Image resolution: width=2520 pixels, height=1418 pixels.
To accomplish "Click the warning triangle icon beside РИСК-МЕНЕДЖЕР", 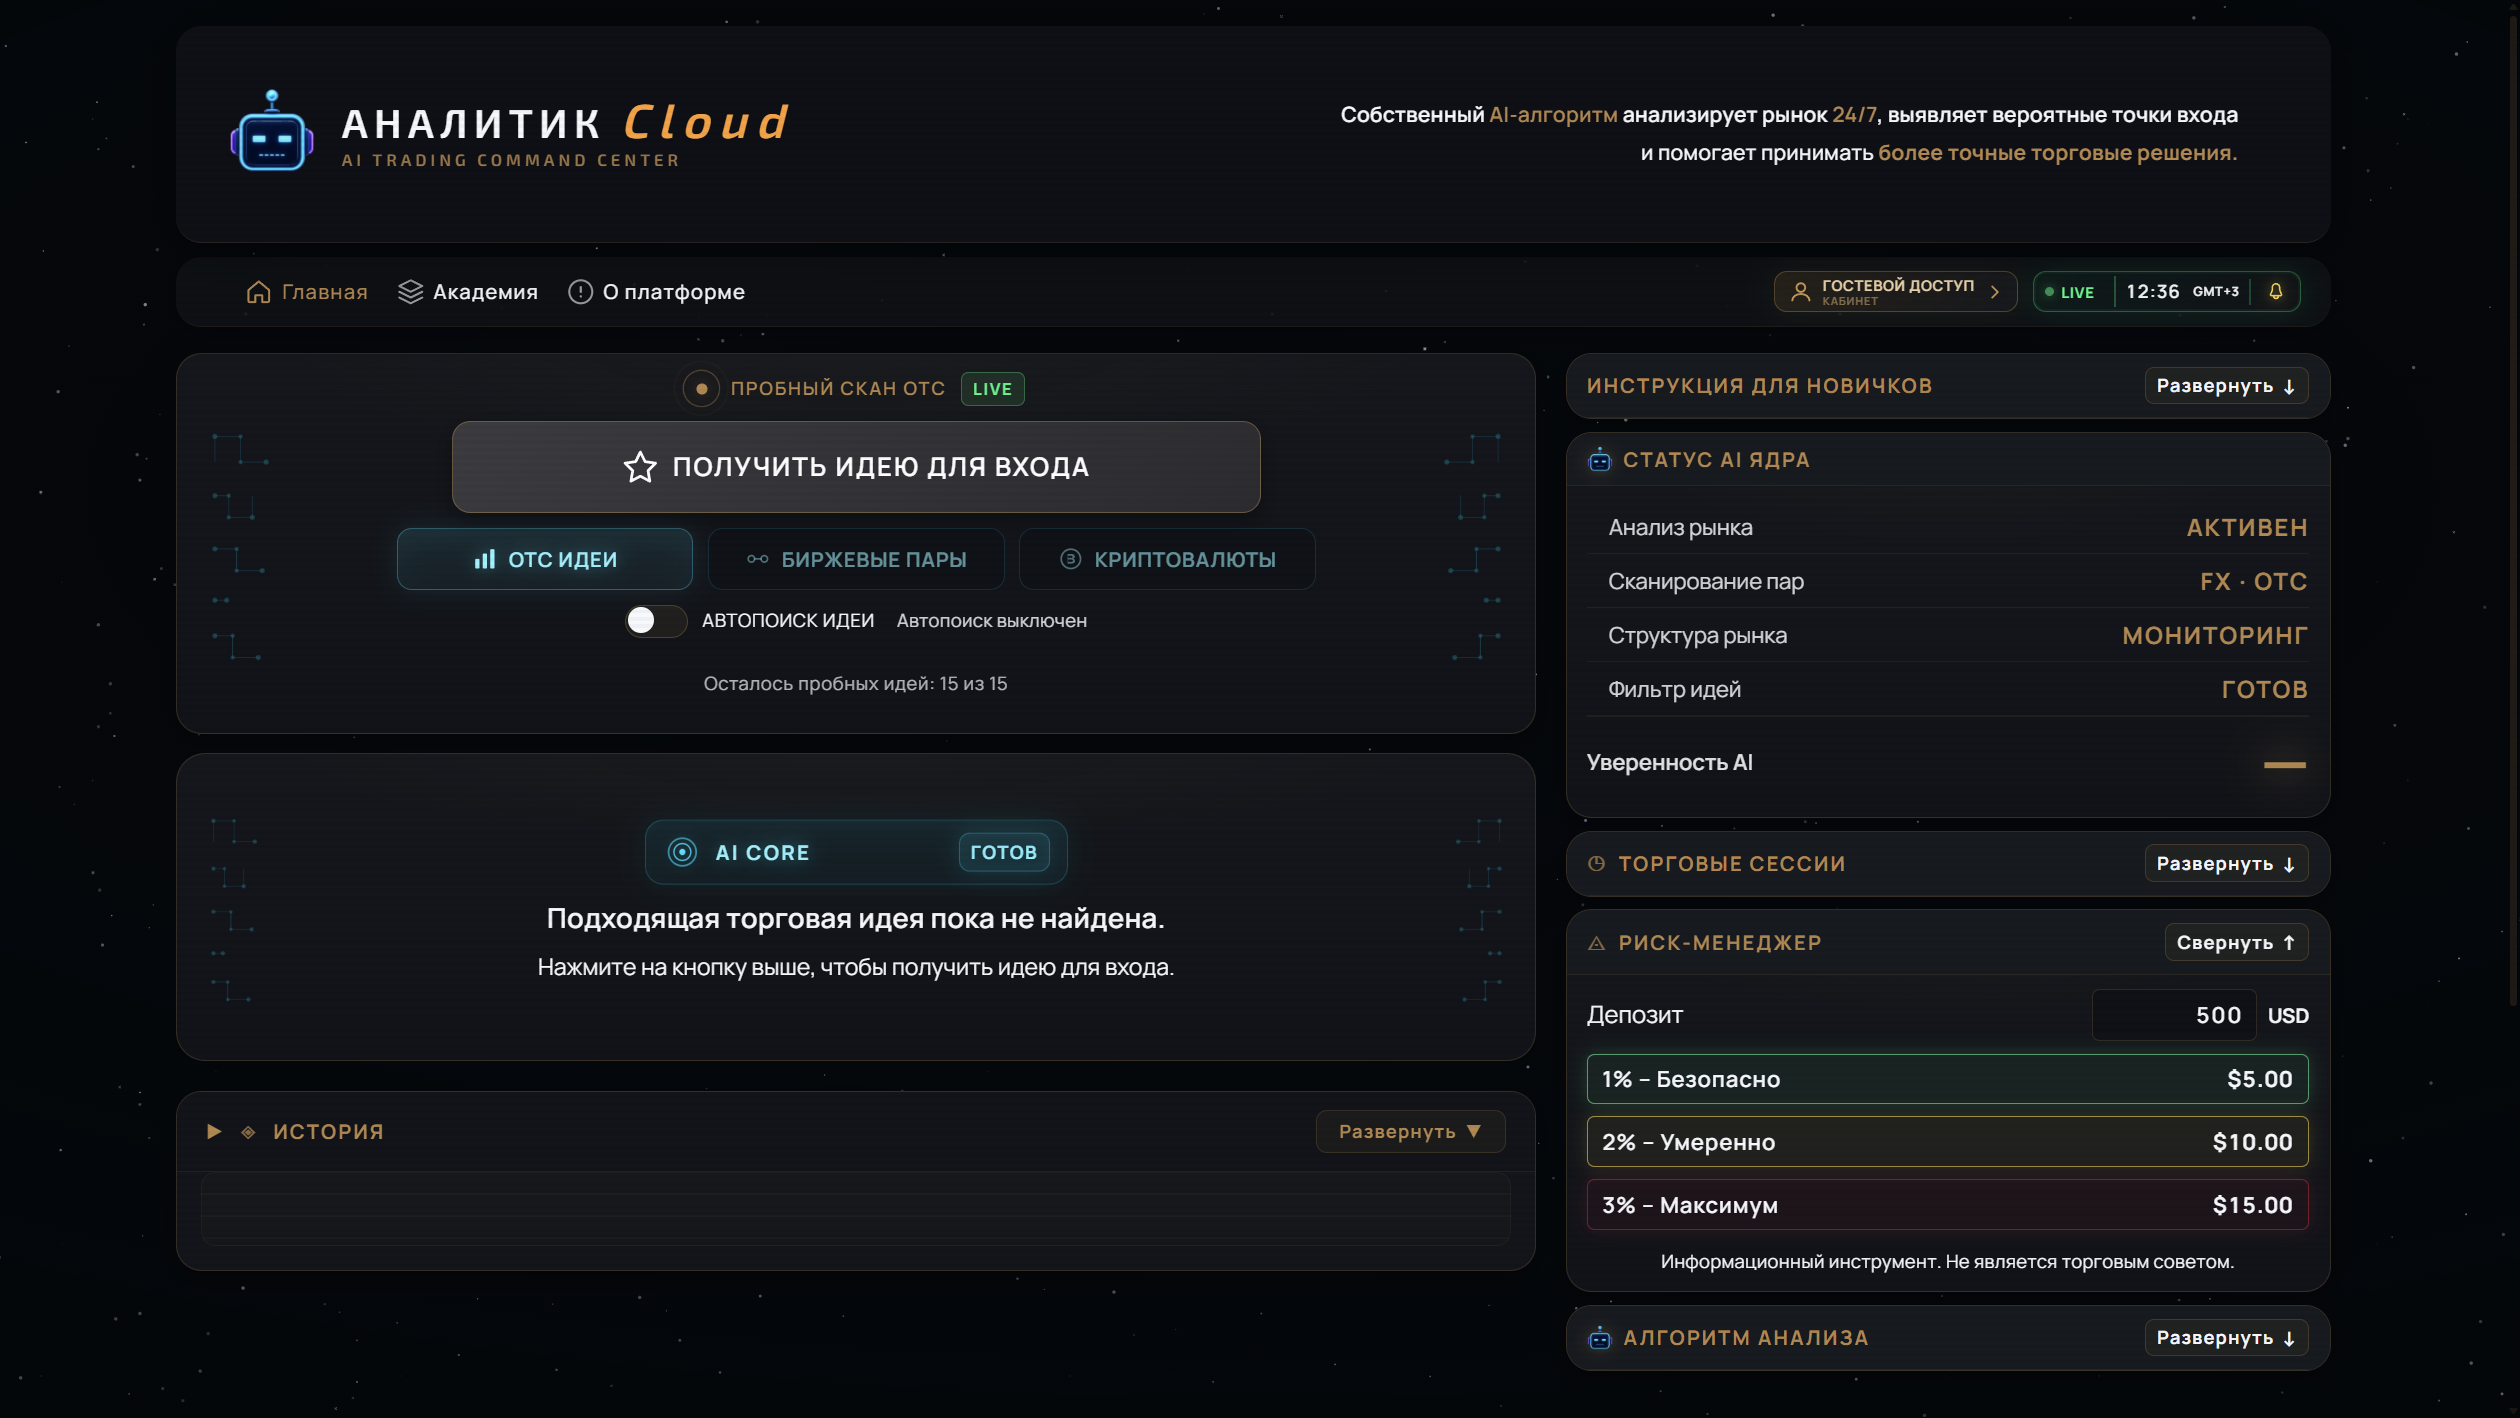I will point(1597,943).
